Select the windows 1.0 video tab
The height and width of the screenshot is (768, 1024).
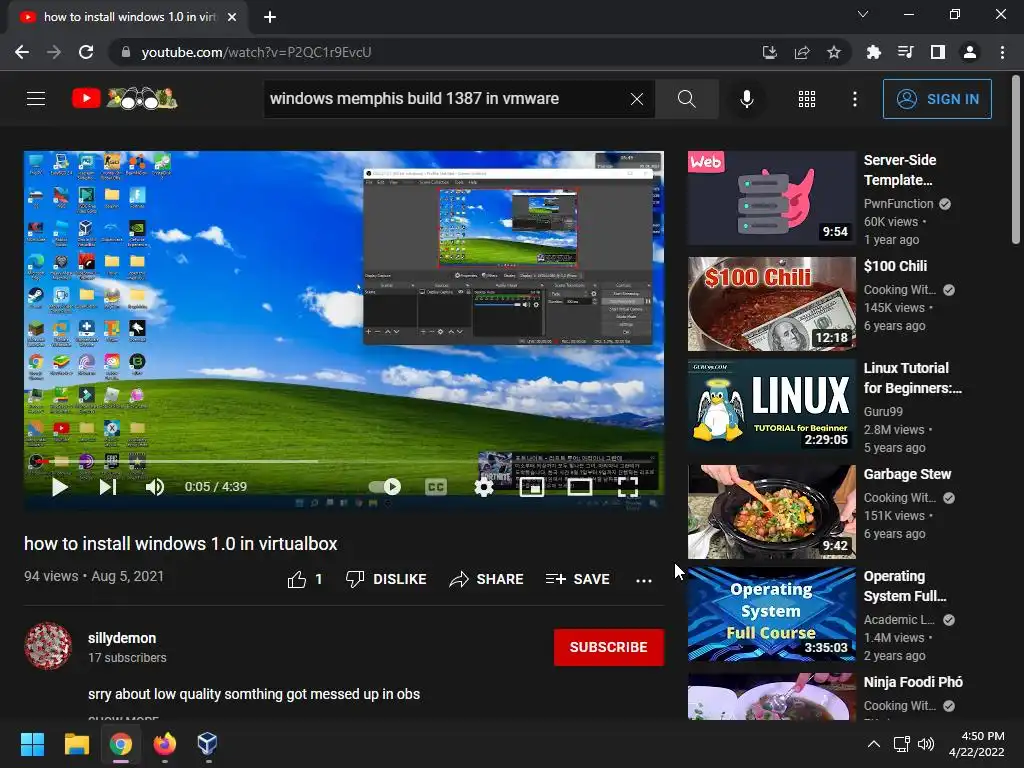(128, 17)
